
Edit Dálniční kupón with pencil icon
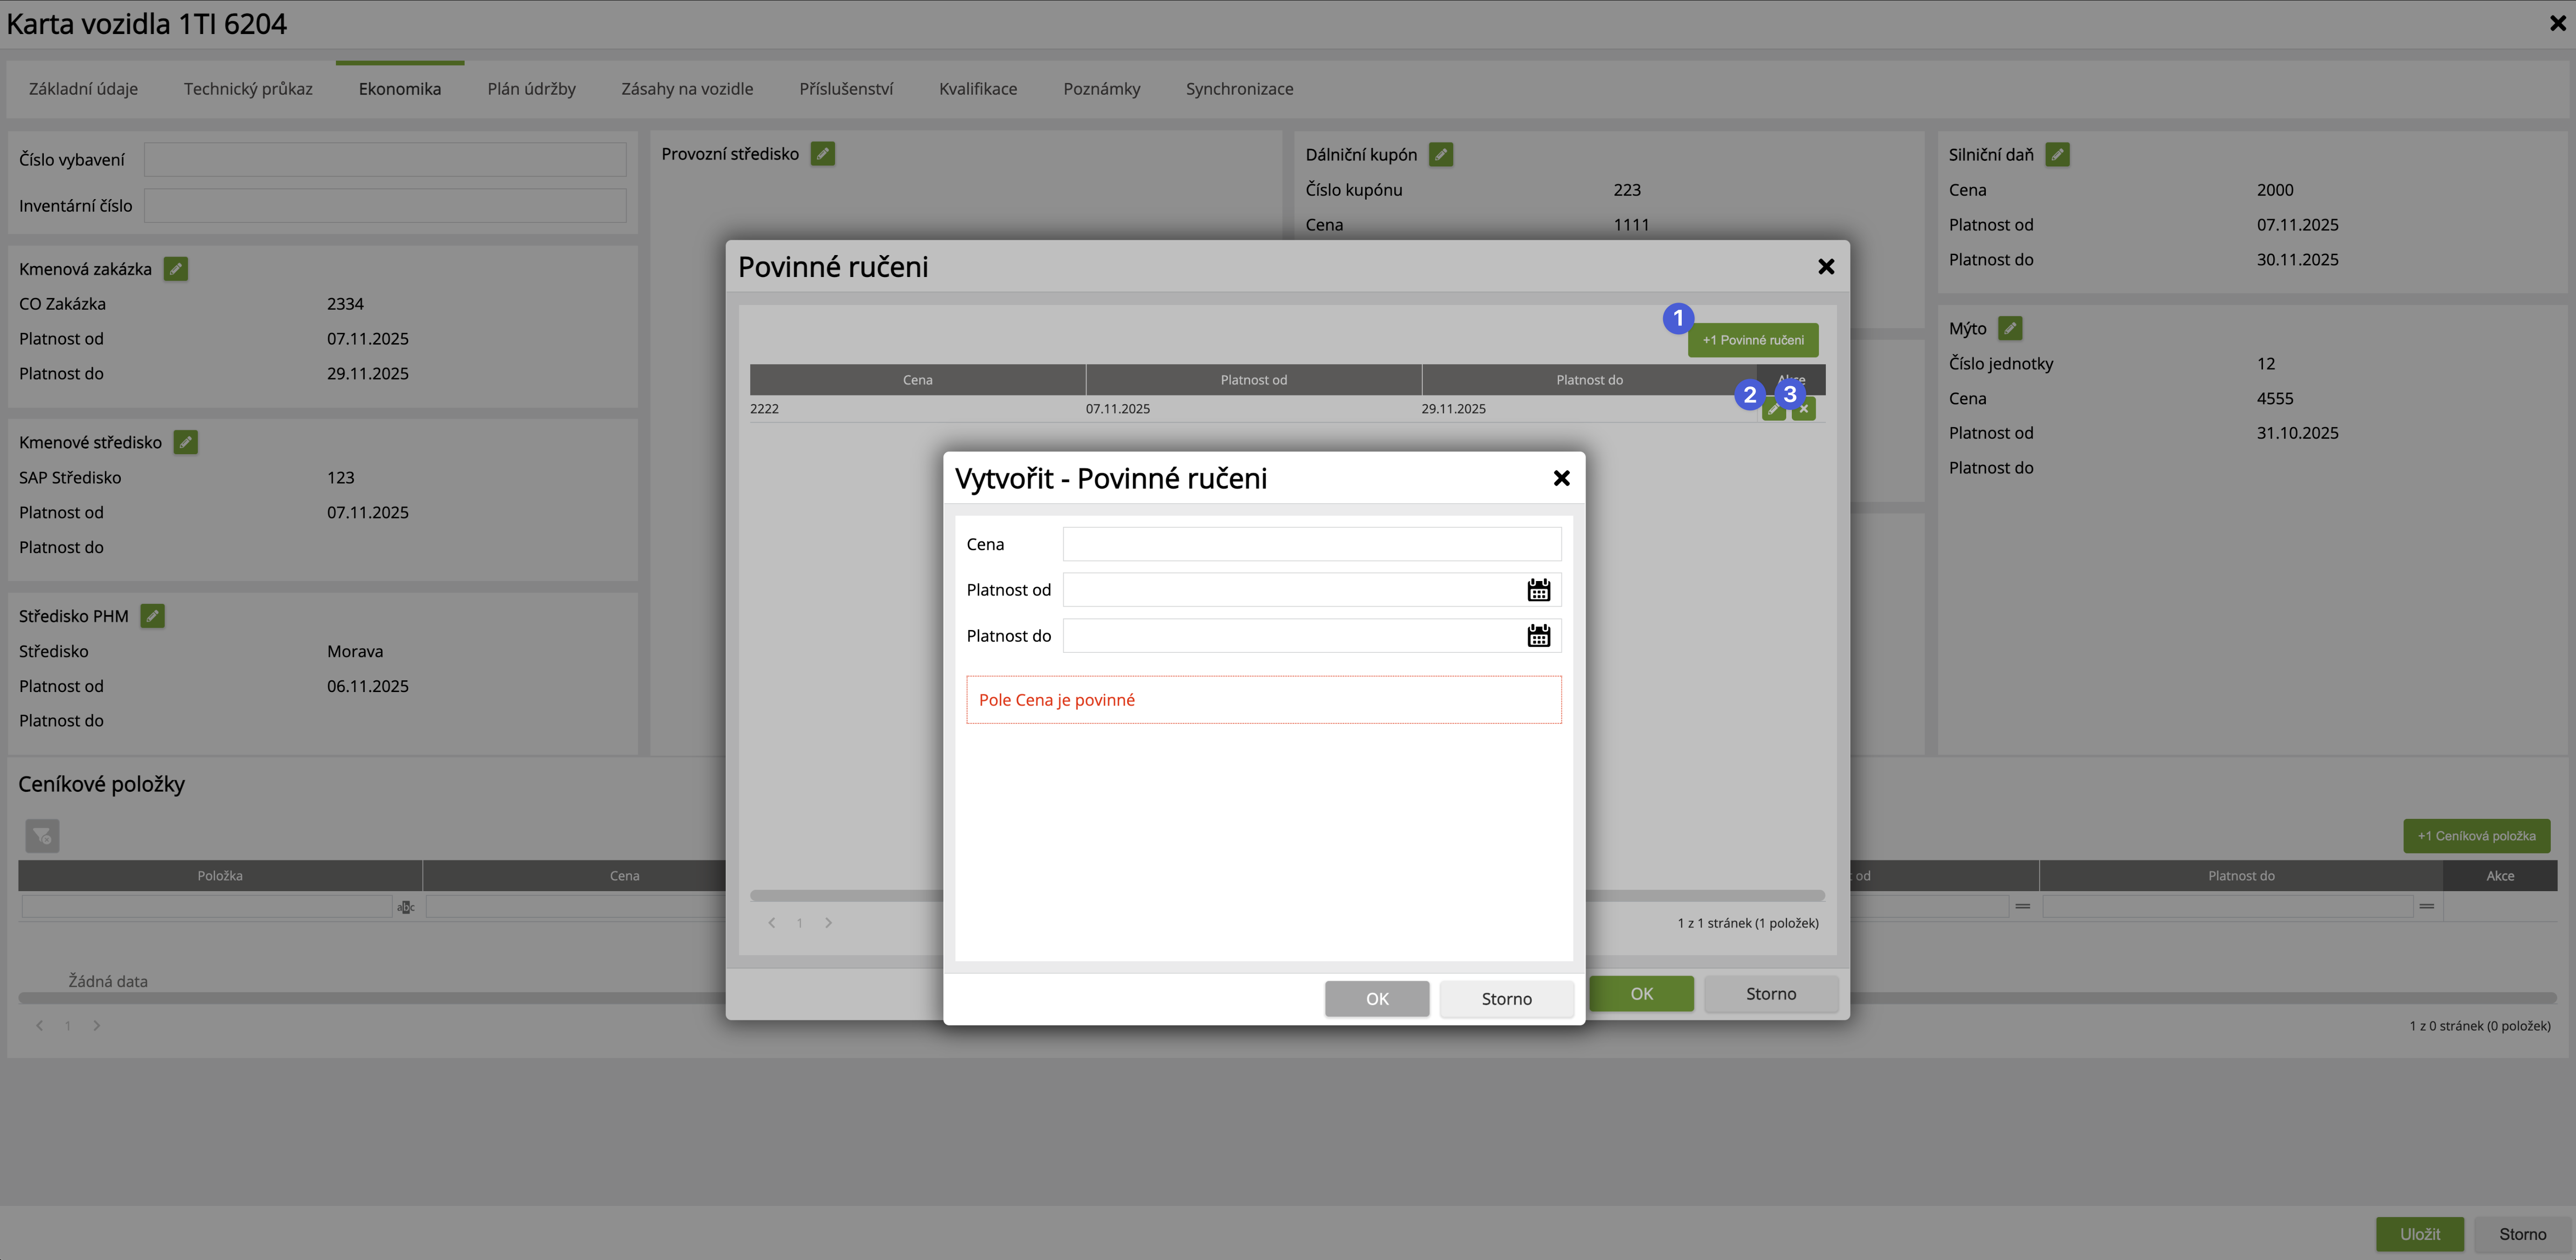(1441, 155)
